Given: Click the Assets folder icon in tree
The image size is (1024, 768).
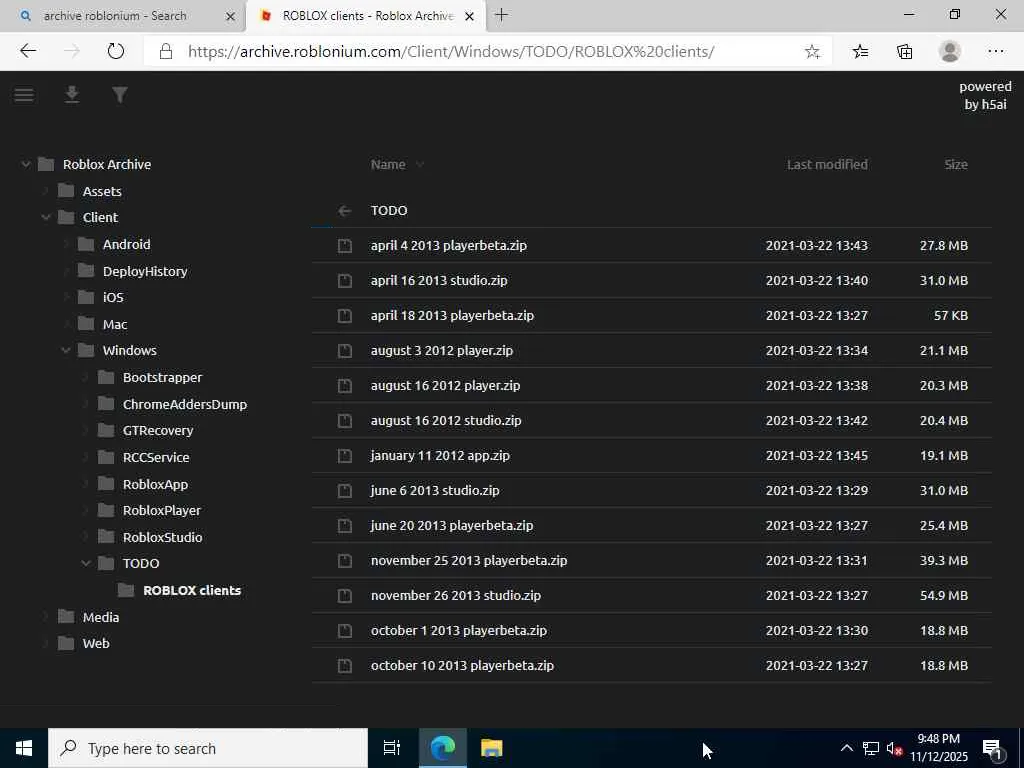Looking at the screenshot, I should click(66, 191).
